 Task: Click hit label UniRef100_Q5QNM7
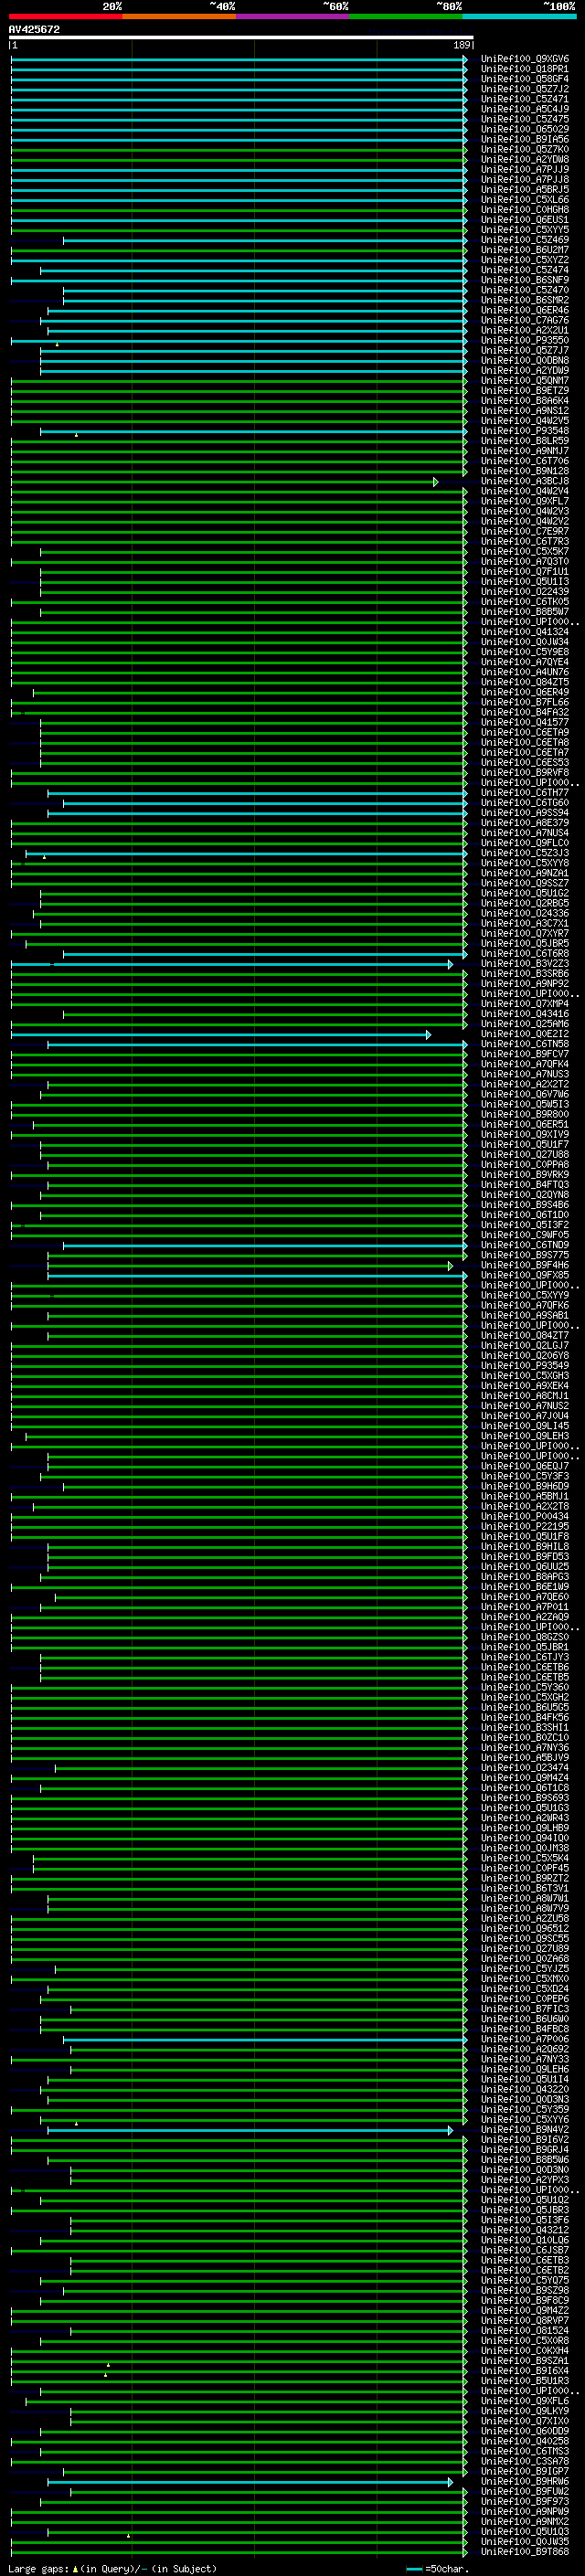[x=525, y=380]
